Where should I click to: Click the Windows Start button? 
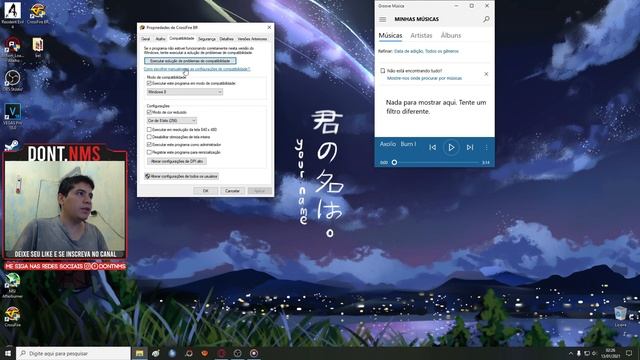(x=7, y=353)
